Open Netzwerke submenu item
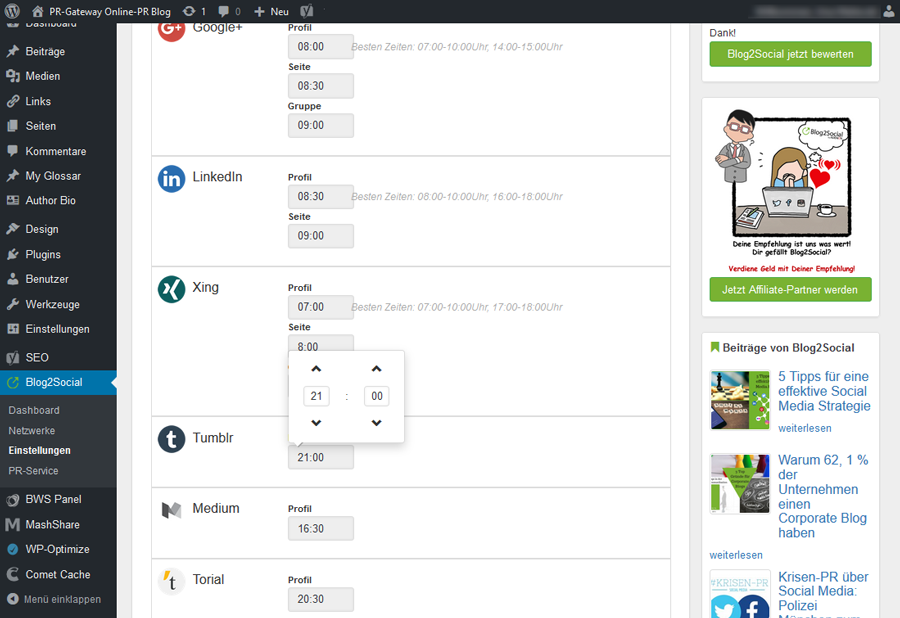 click(x=32, y=430)
